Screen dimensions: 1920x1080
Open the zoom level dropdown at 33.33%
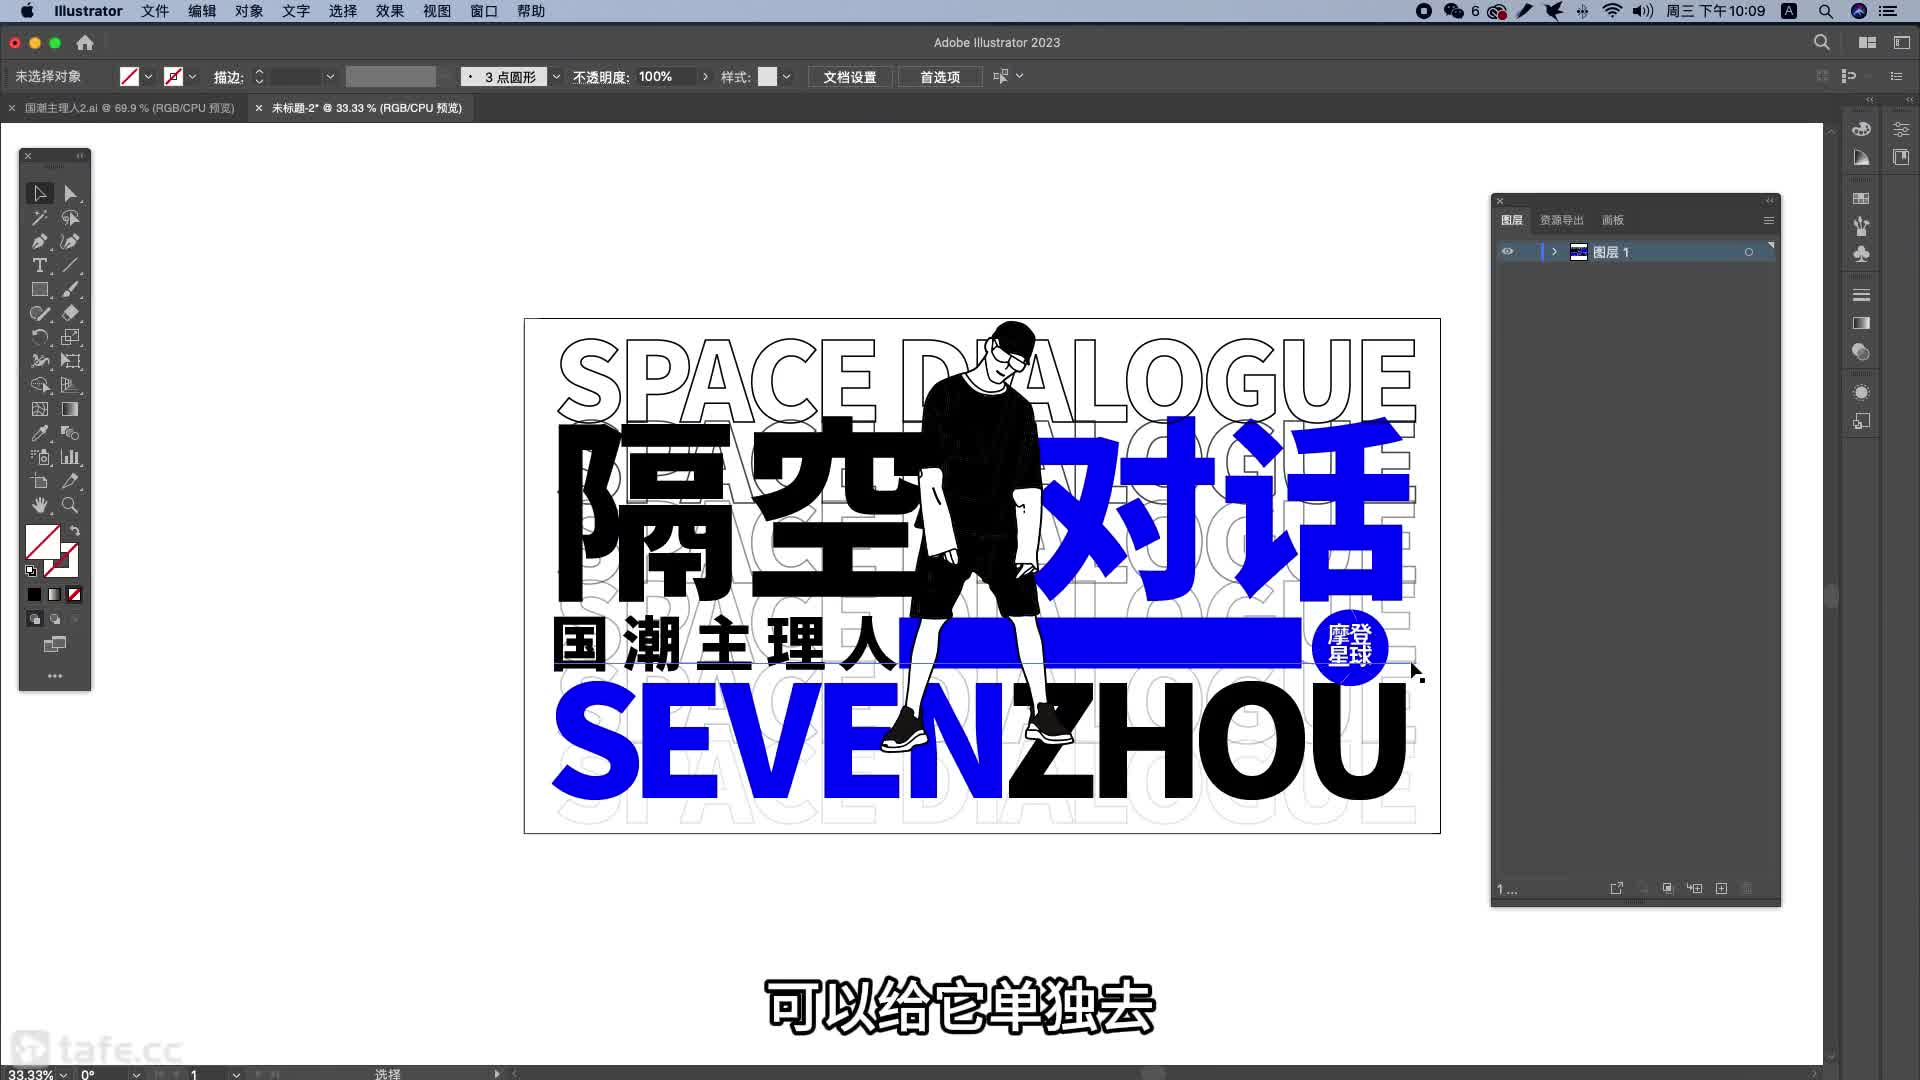[63, 1074]
